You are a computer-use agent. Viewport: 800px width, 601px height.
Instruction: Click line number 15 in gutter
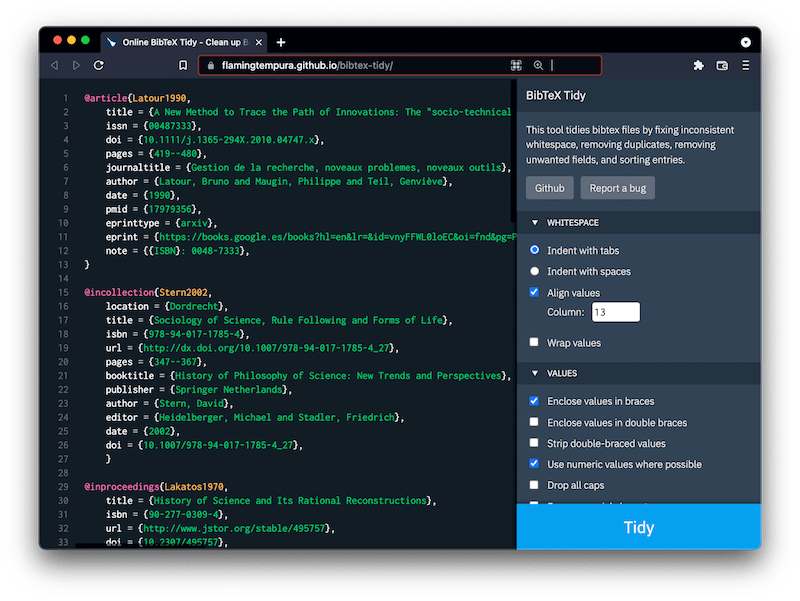click(x=63, y=293)
